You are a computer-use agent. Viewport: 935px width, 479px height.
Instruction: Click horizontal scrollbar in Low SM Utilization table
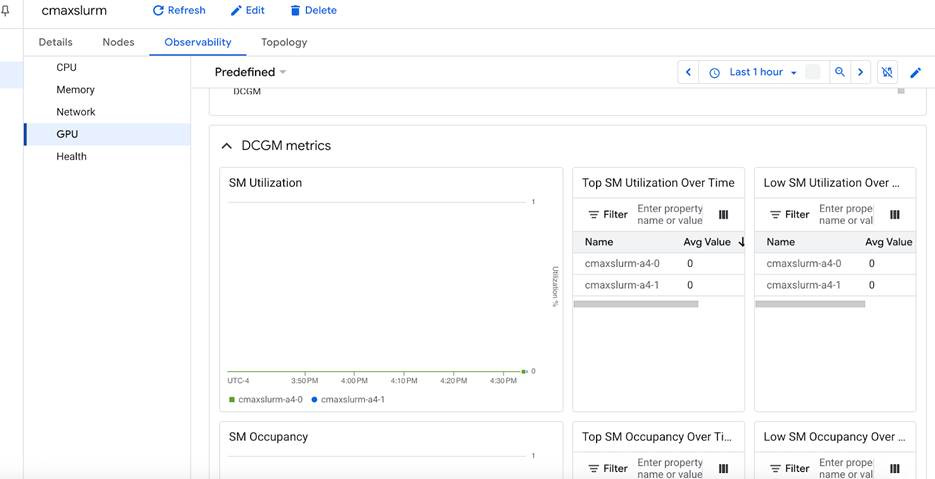[810, 304]
